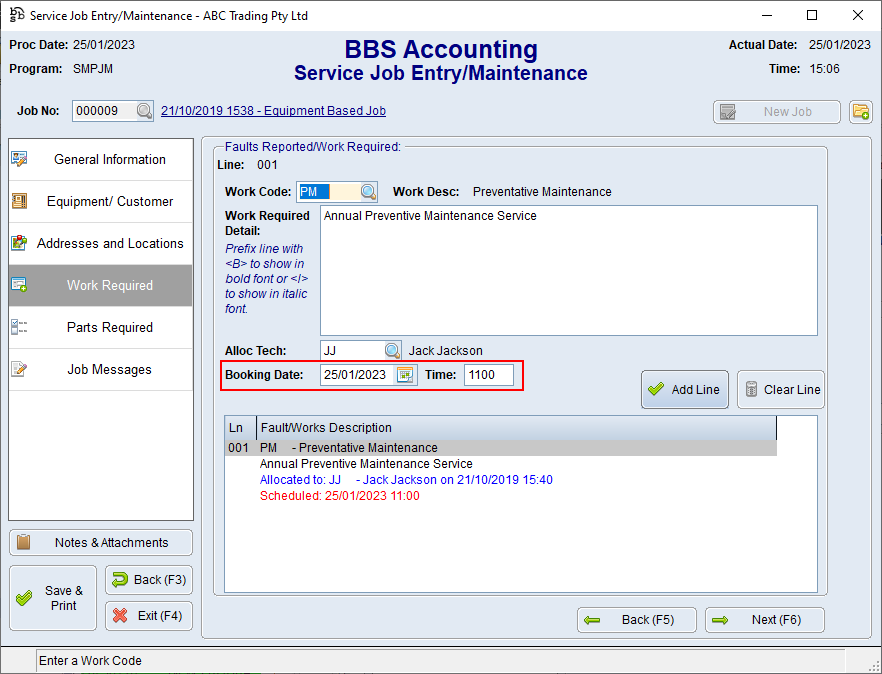Viewport: 882px width, 674px height.
Task: Switch to the Work Required section
Action: click(100, 285)
